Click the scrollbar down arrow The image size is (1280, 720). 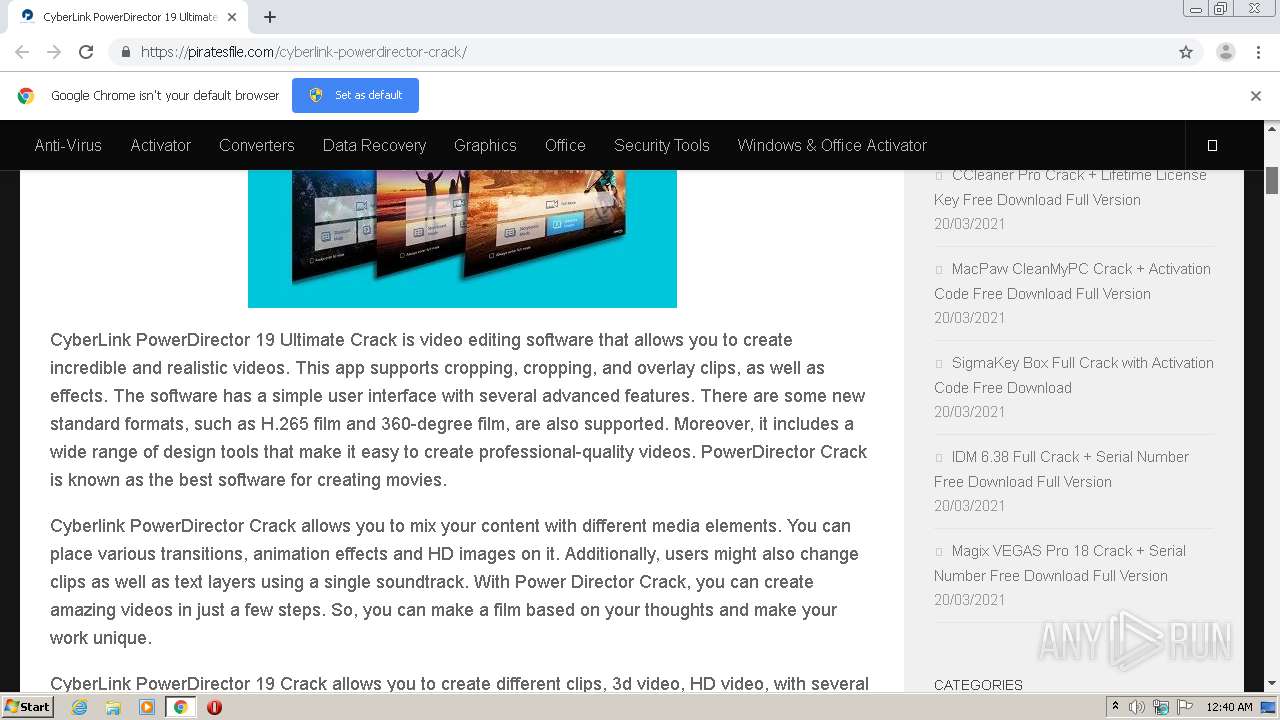(x=1272, y=684)
